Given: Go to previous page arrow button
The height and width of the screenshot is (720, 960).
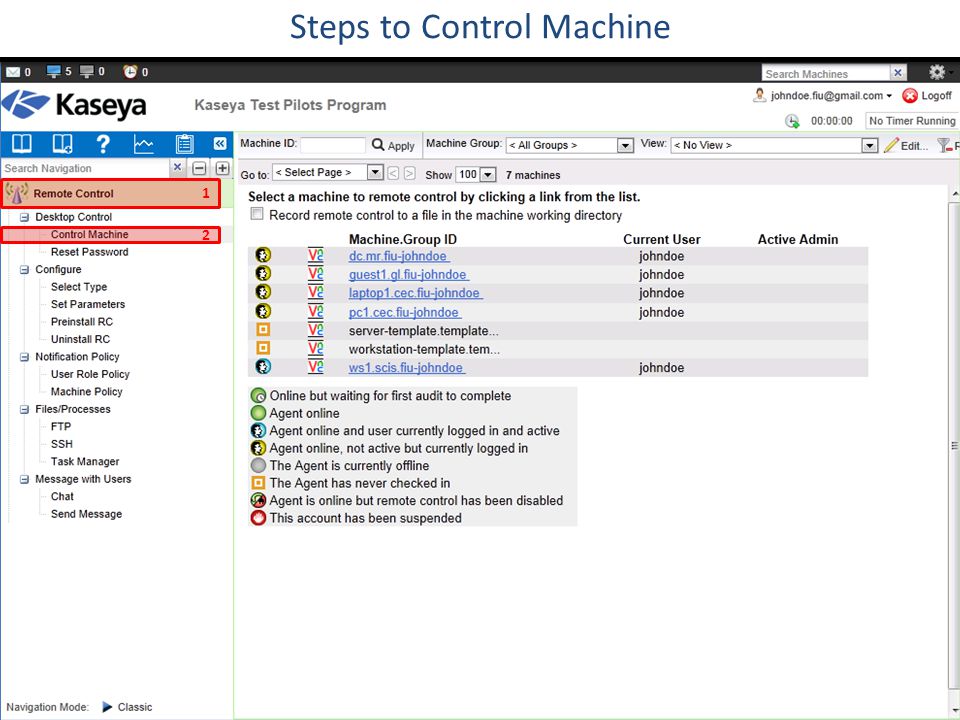Looking at the screenshot, I should point(393,173).
